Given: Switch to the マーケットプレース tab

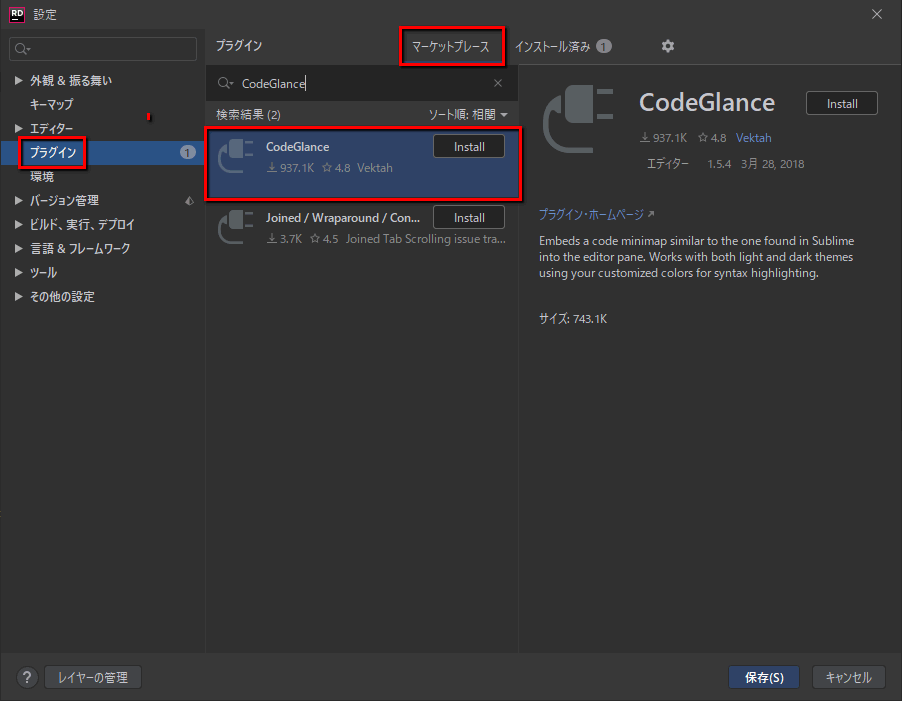Looking at the screenshot, I should [x=451, y=47].
